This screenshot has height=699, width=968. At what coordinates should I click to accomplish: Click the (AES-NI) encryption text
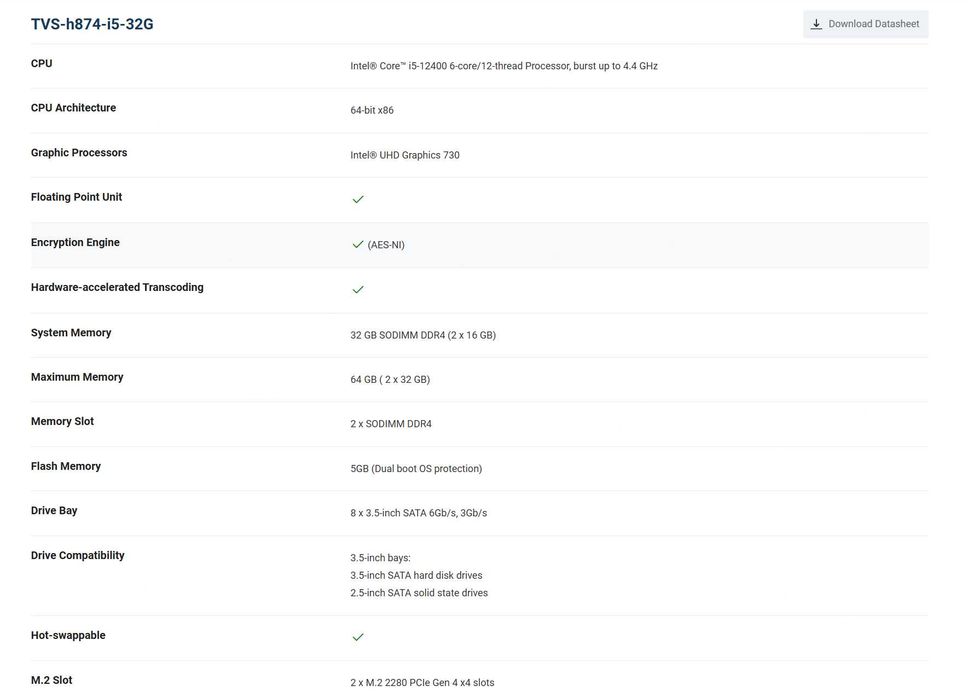pyautogui.click(x=386, y=245)
